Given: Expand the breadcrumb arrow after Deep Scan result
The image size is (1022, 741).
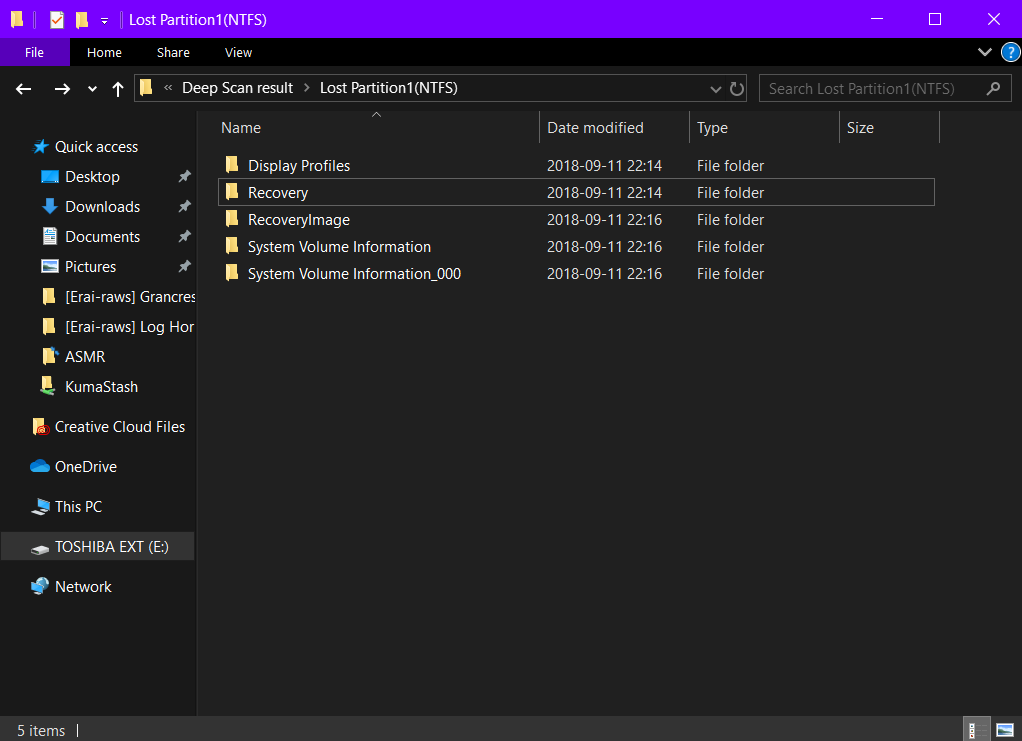Looking at the screenshot, I should pos(306,88).
